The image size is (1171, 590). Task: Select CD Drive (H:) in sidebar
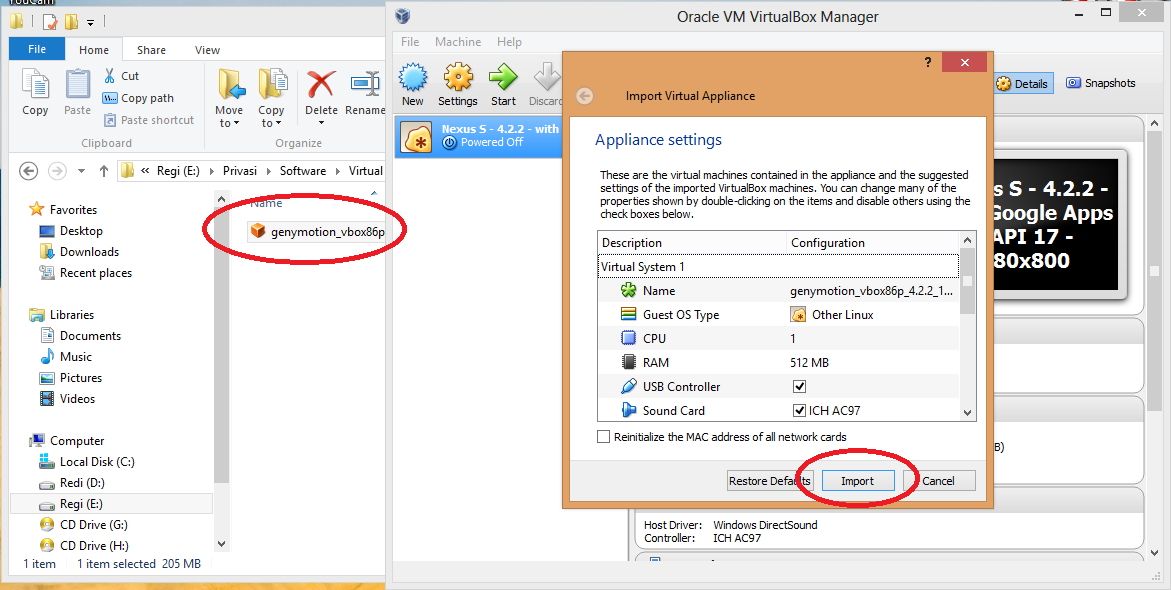tap(84, 545)
